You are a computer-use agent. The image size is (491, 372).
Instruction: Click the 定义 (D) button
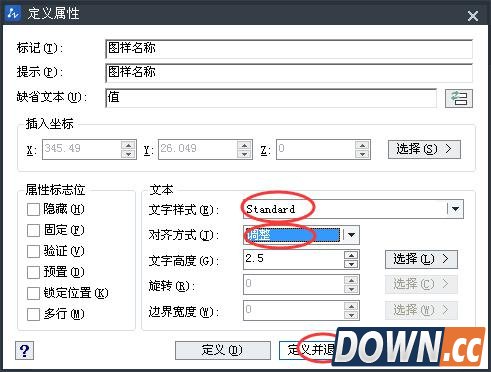[x=223, y=350]
